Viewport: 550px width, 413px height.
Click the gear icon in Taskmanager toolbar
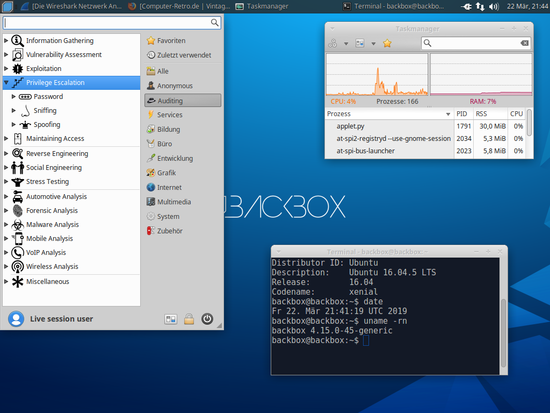click(333, 43)
